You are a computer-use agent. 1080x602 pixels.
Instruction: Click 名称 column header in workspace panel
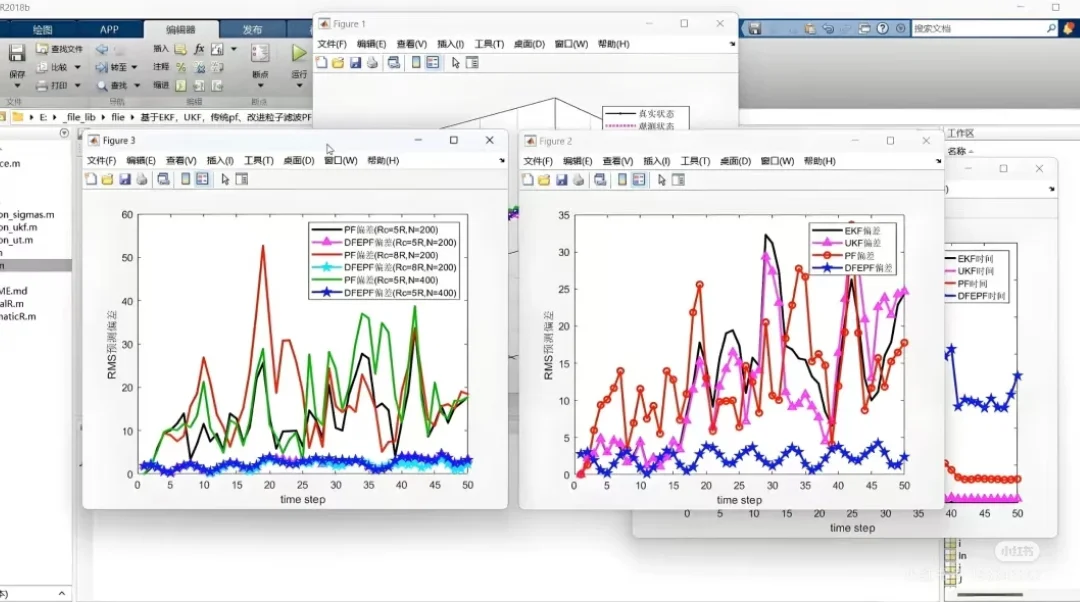[957, 151]
